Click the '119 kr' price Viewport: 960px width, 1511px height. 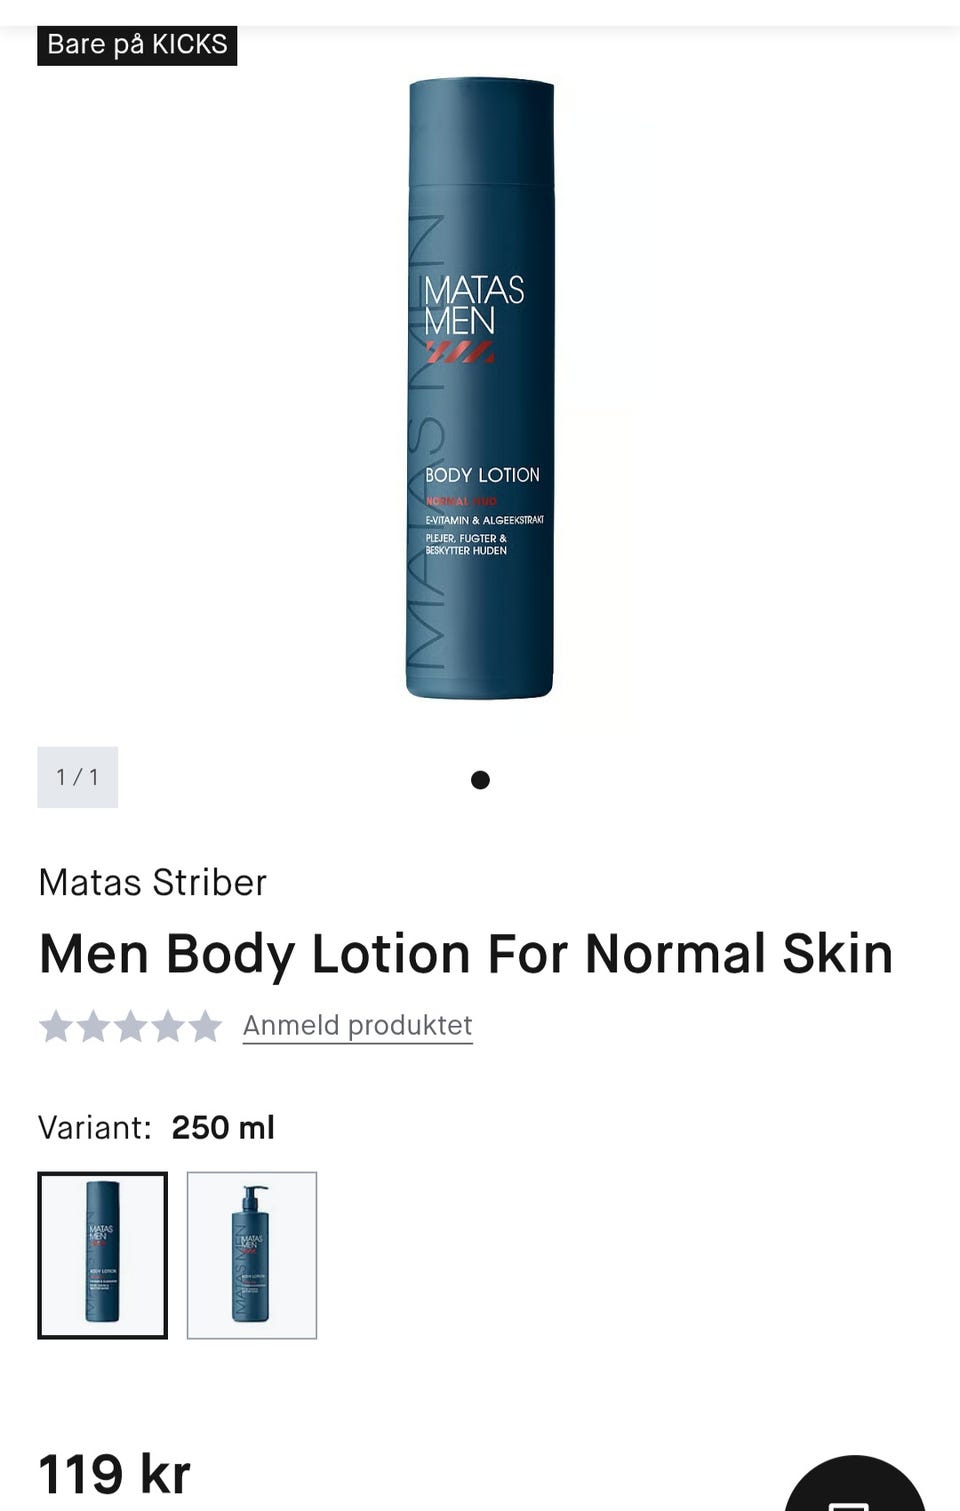[x=114, y=1474]
